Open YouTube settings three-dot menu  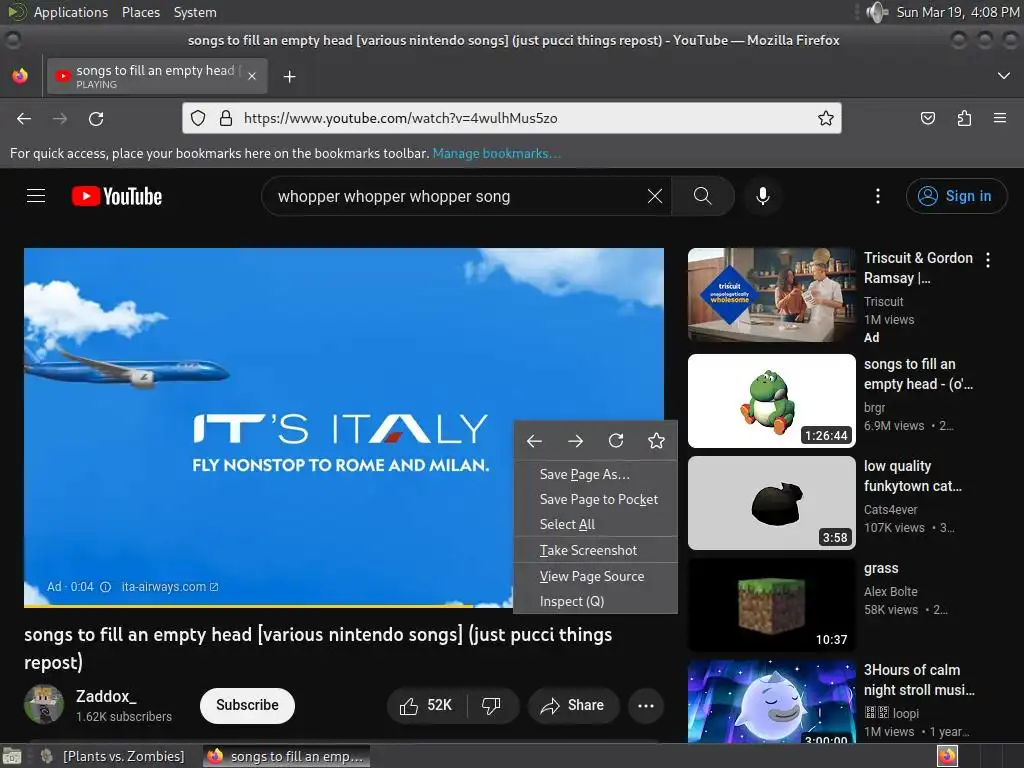(878, 196)
